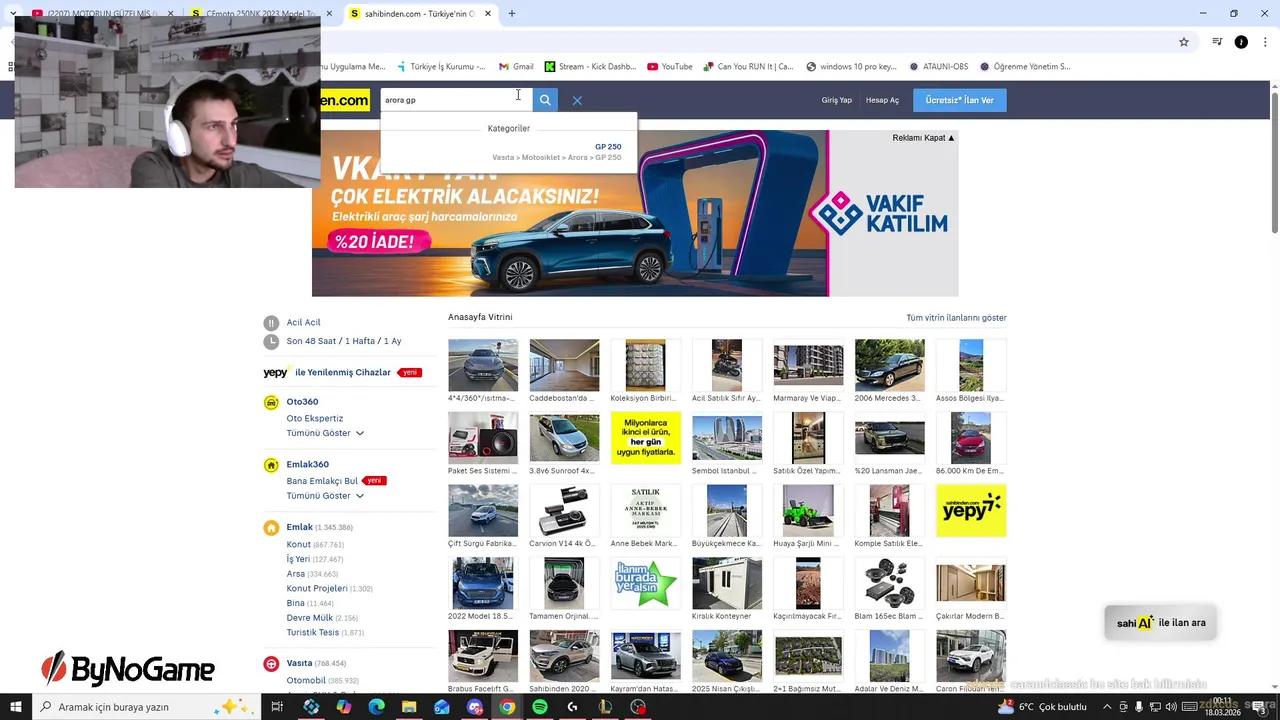Open Konut Projeleri category link

tap(317, 589)
